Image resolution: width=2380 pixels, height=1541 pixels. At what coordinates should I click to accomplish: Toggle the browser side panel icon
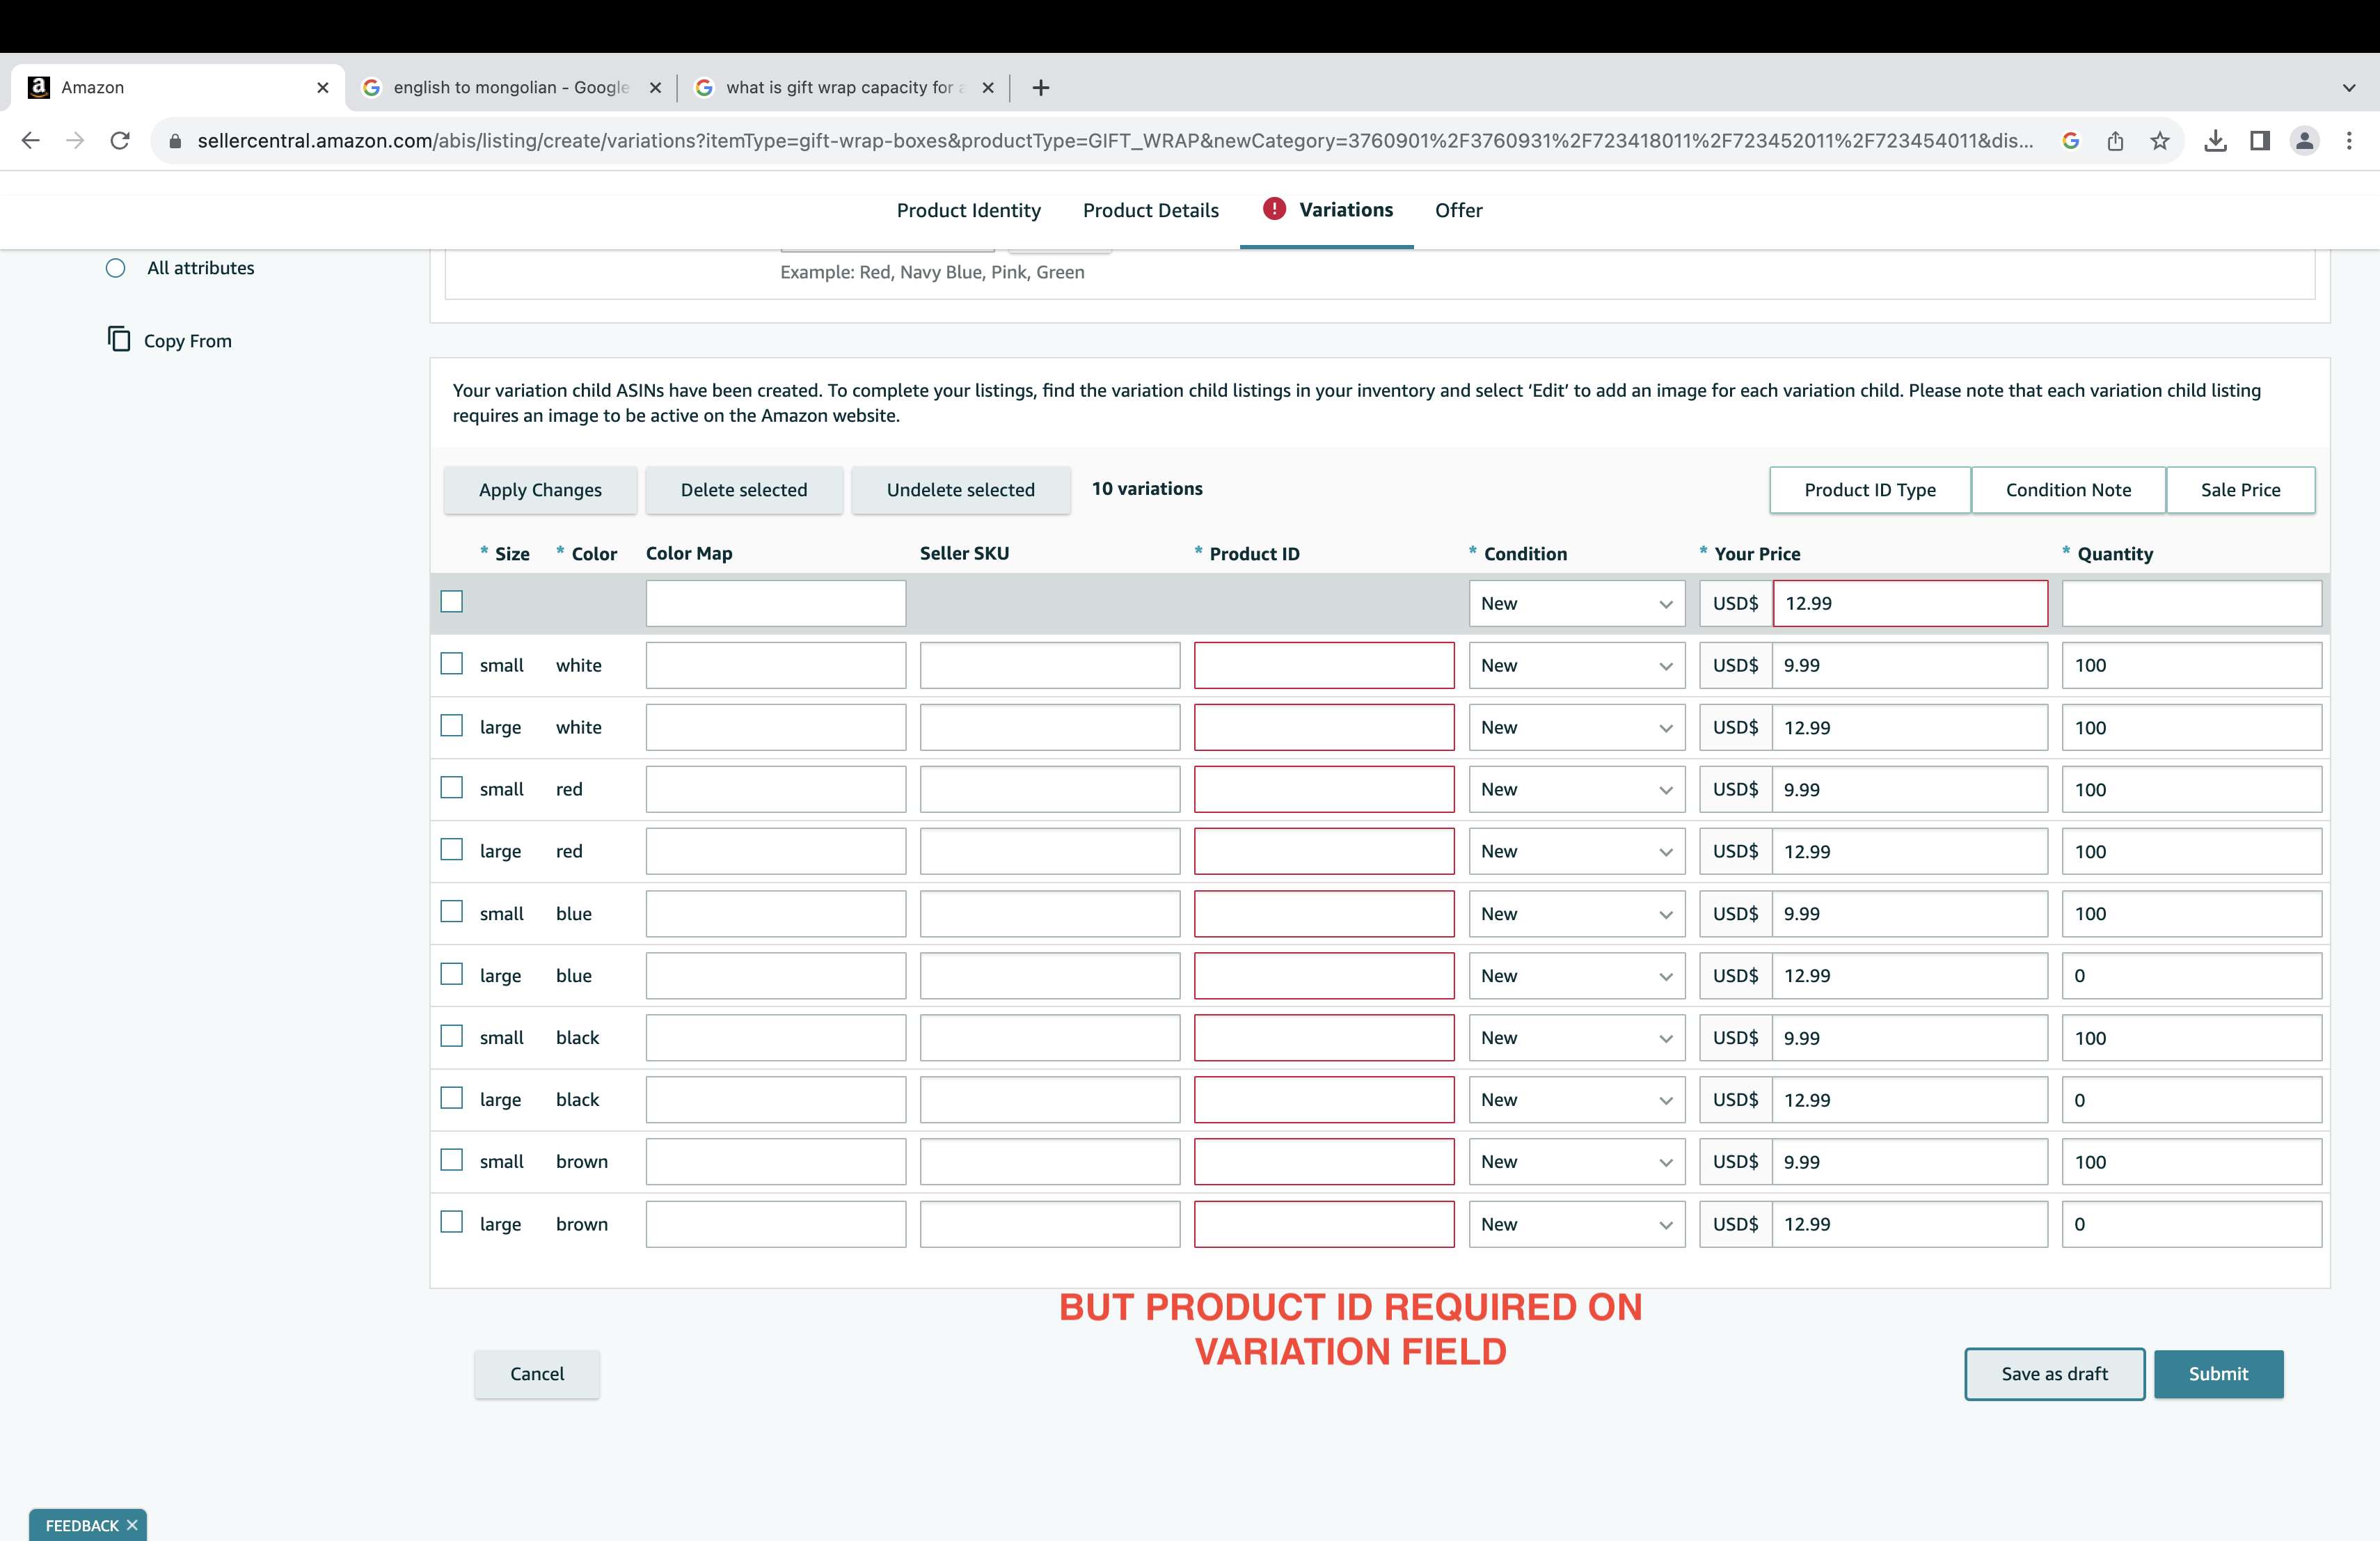[2260, 141]
